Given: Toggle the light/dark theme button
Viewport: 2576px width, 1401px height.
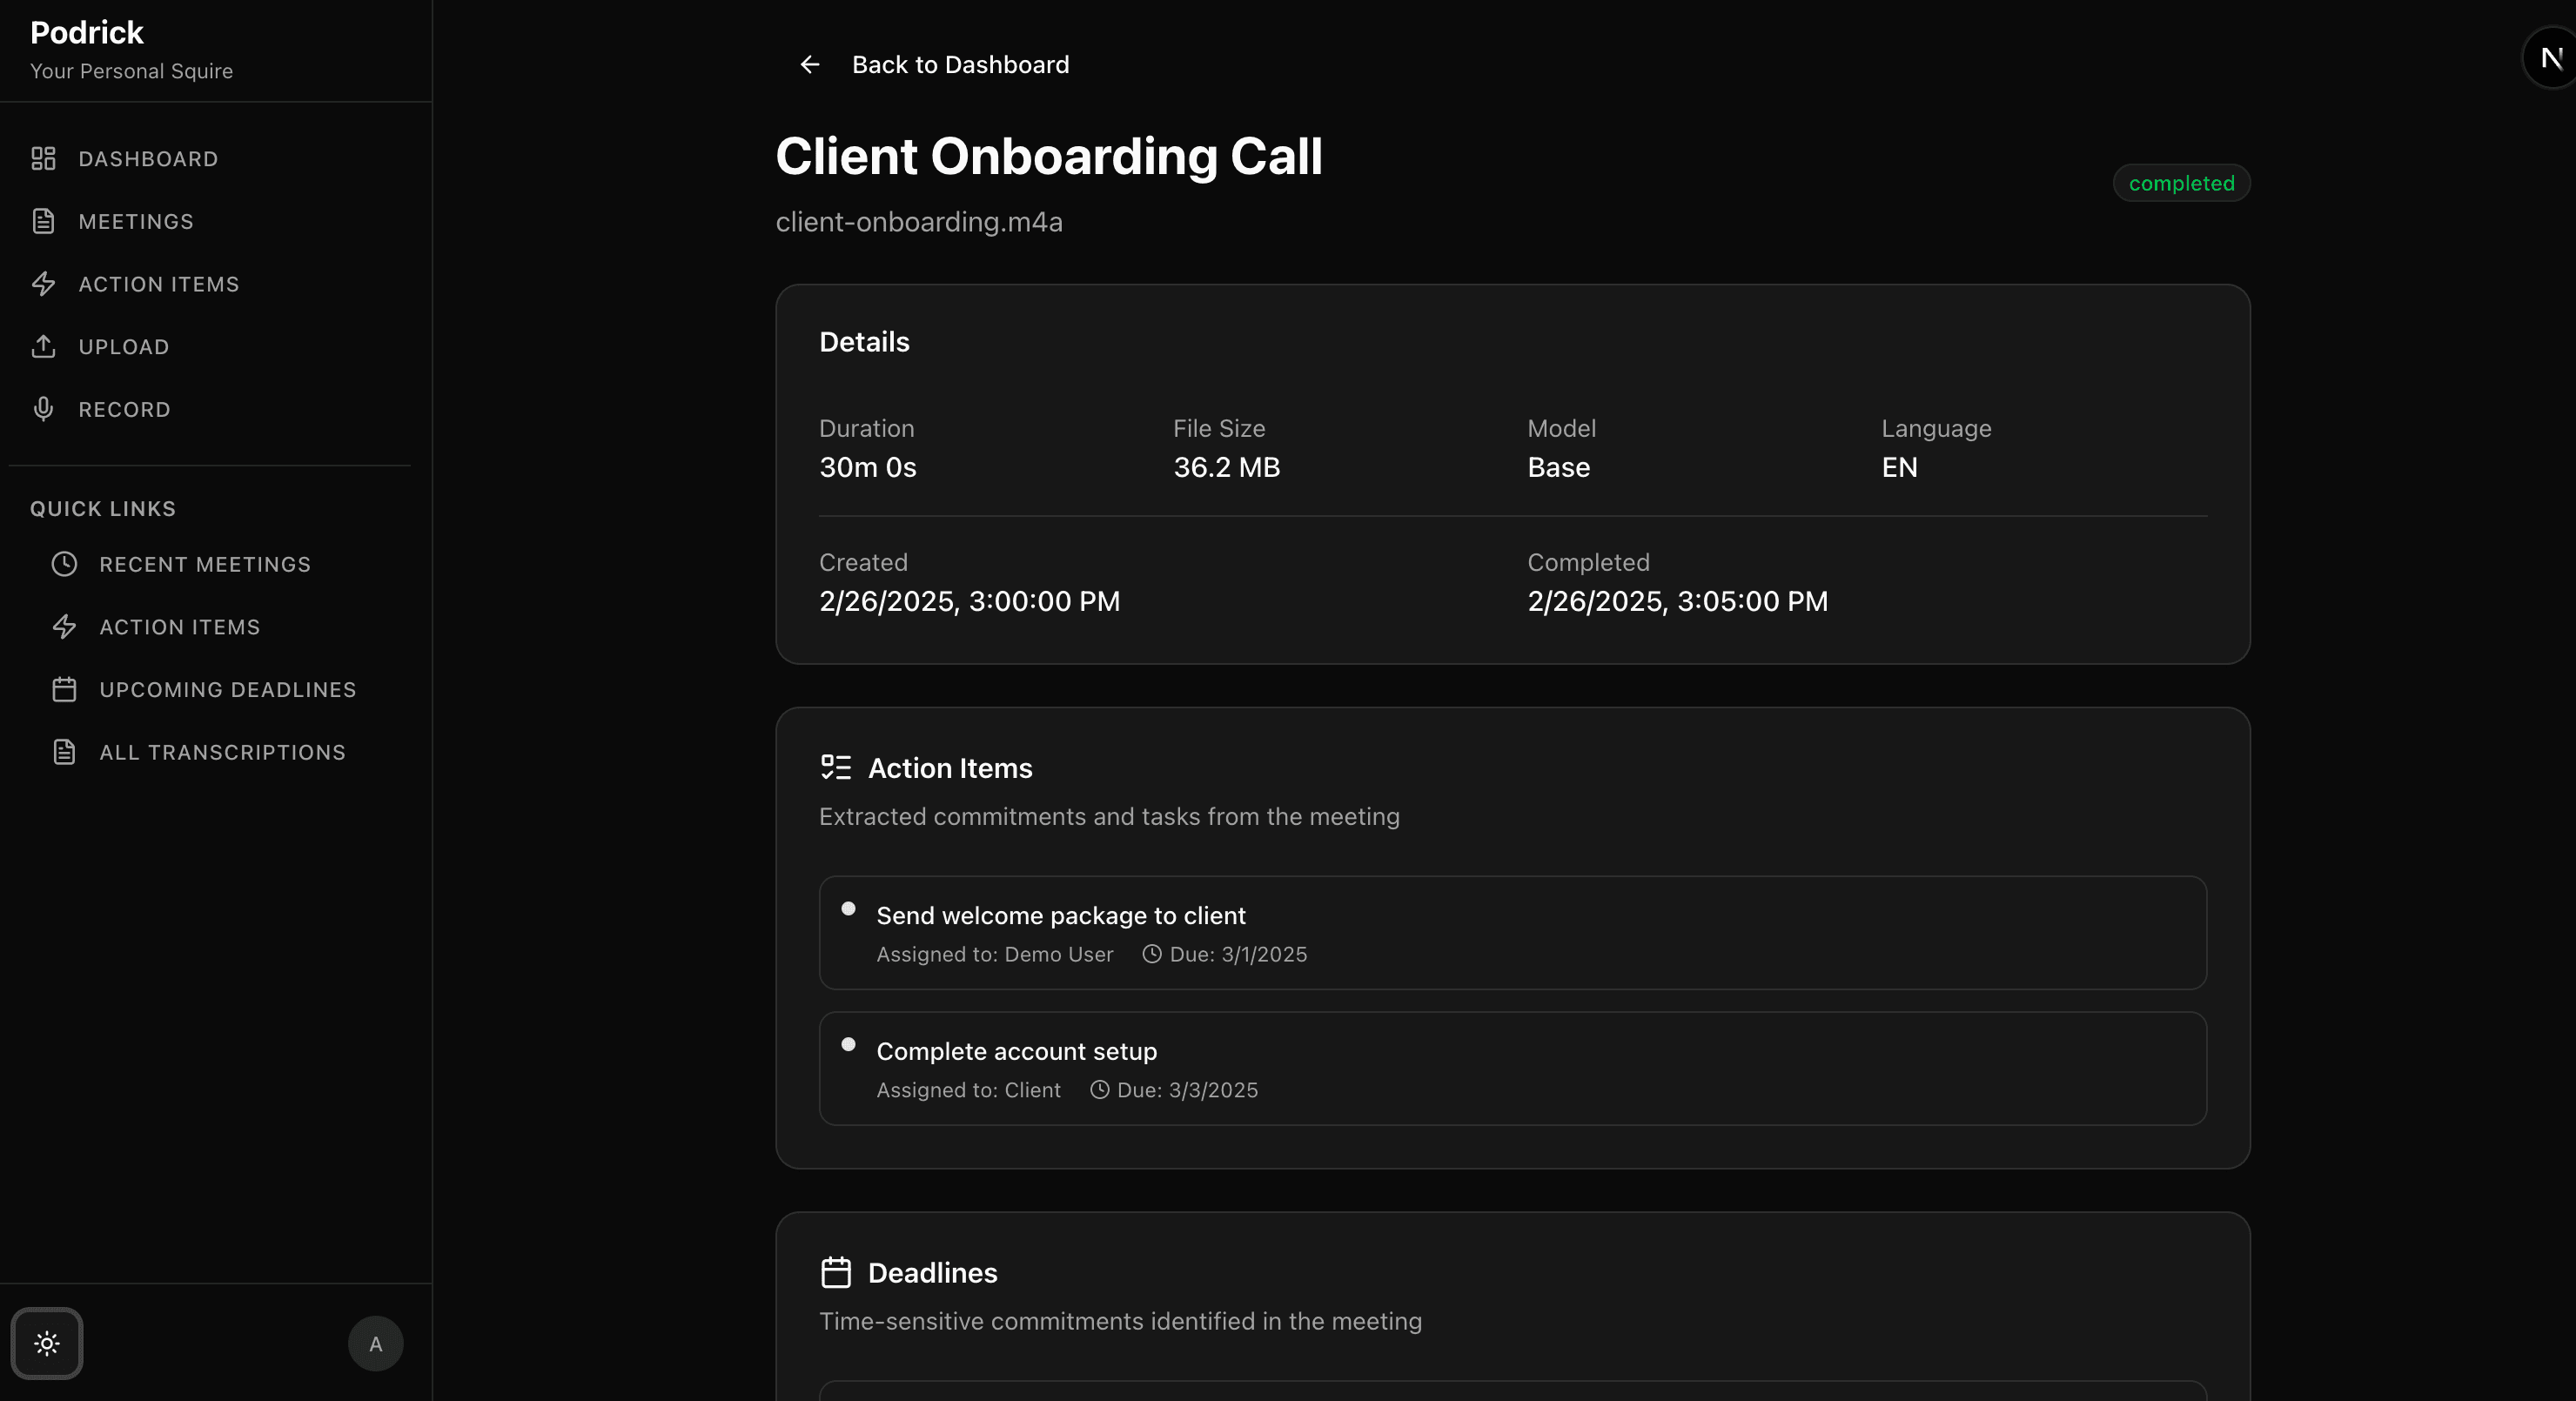Looking at the screenshot, I should (x=47, y=1343).
